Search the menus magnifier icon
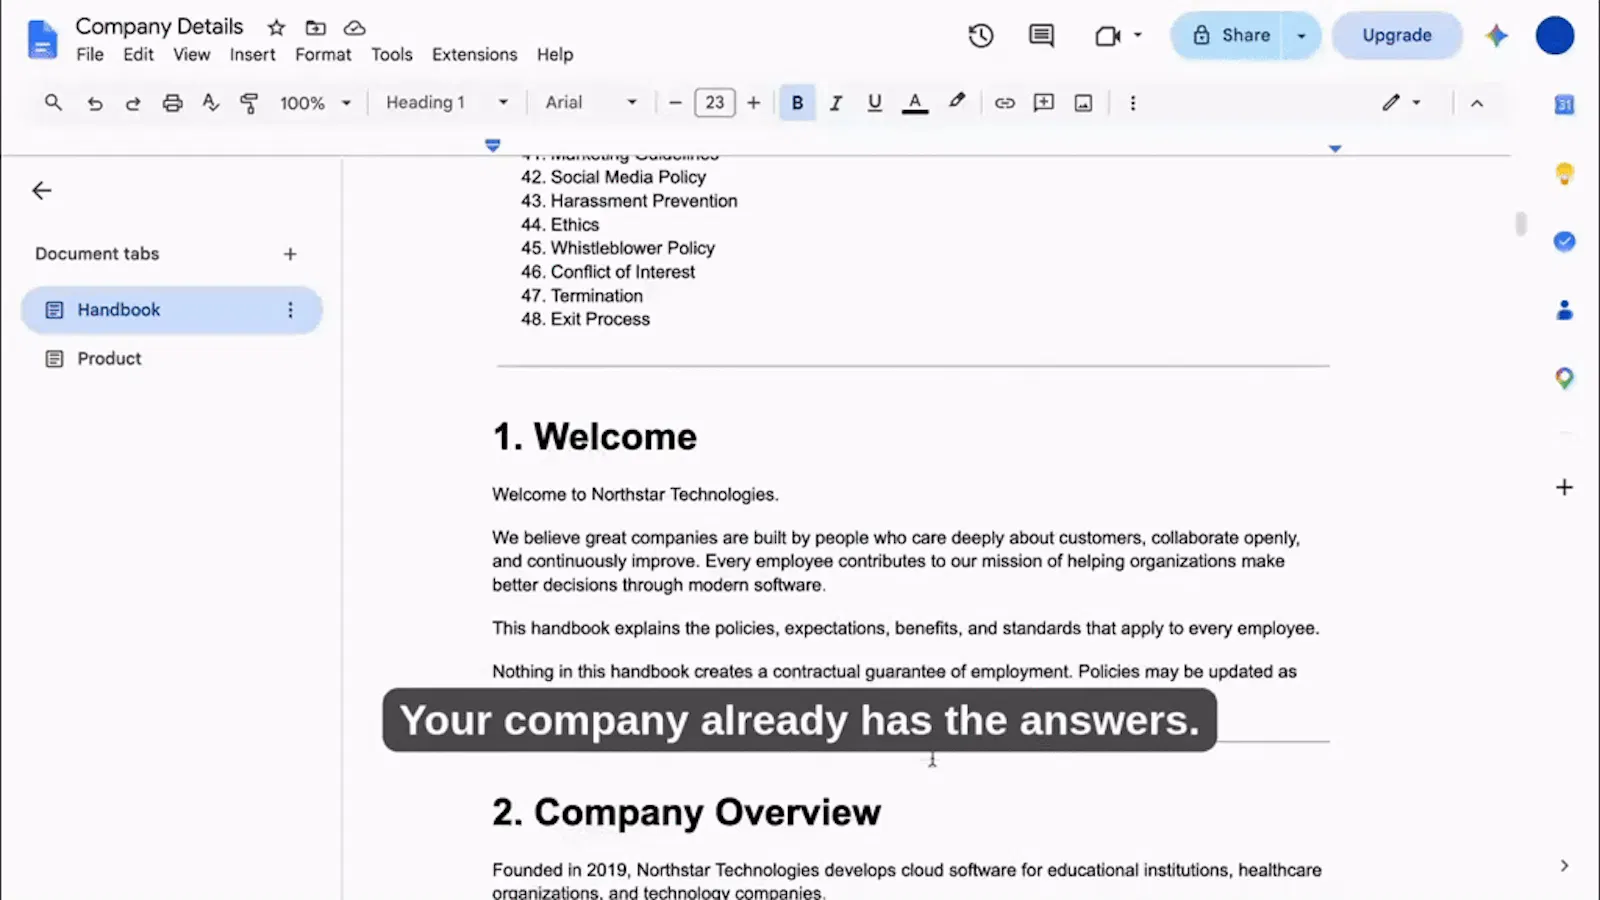This screenshot has height=900, width=1600. pyautogui.click(x=53, y=102)
